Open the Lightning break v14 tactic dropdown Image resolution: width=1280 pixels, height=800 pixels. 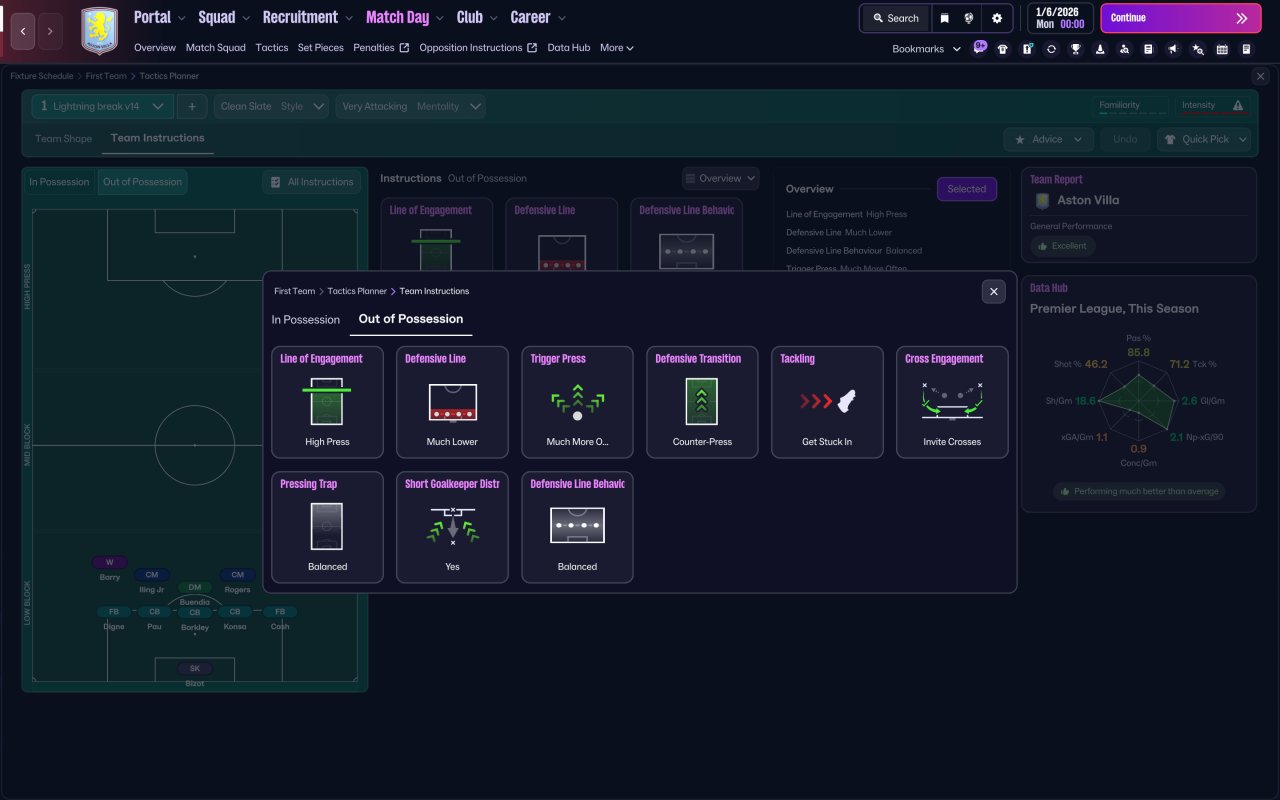[x=102, y=106]
